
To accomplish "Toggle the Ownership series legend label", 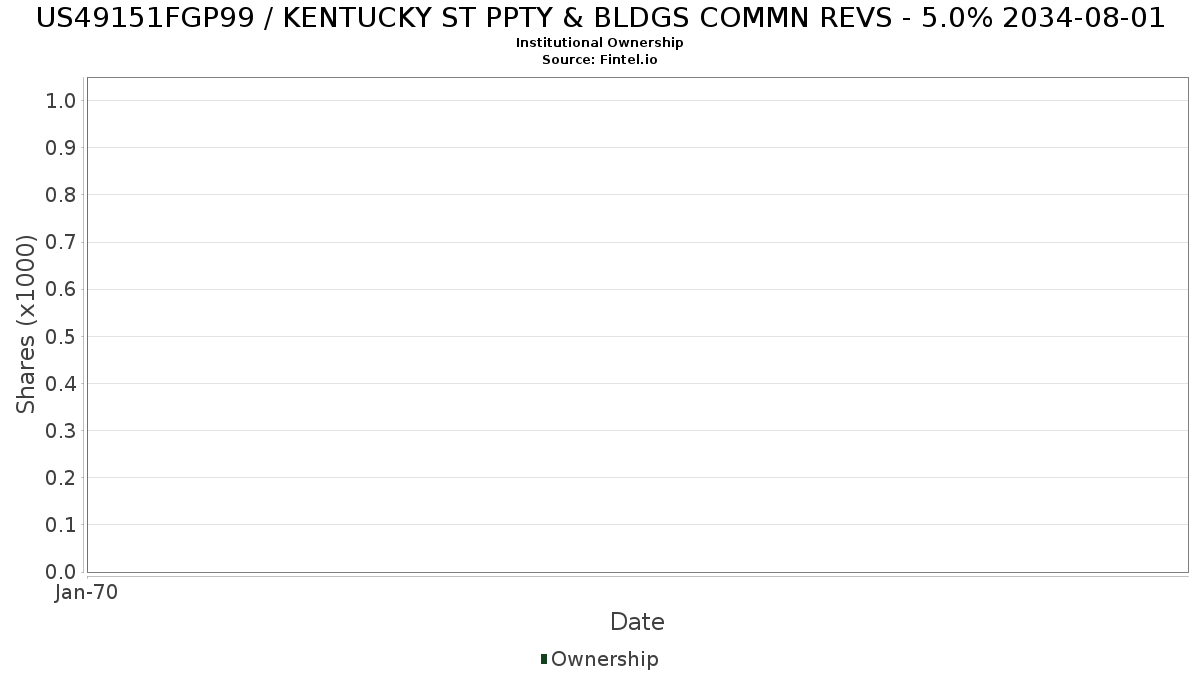I will point(604,659).
